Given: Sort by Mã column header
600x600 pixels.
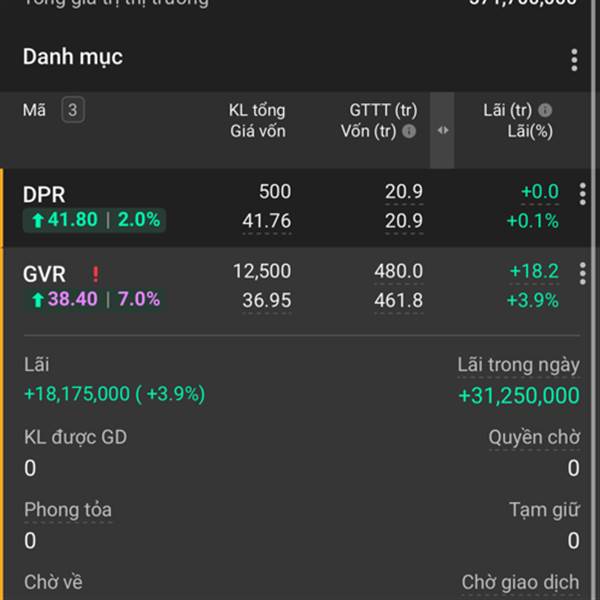Looking at the screenshot, I should [34, 110].
